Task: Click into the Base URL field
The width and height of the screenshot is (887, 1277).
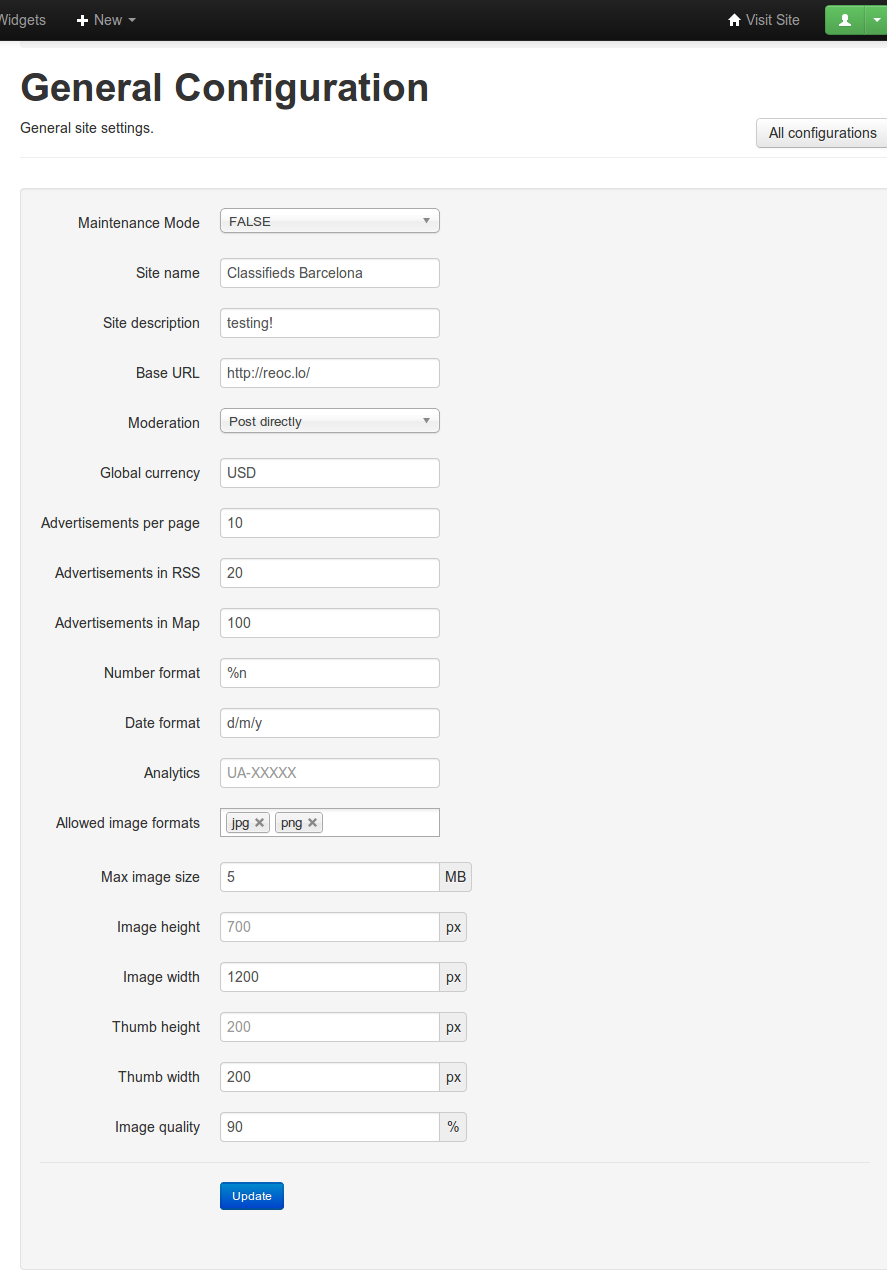Action: click(x=329, y=373)
